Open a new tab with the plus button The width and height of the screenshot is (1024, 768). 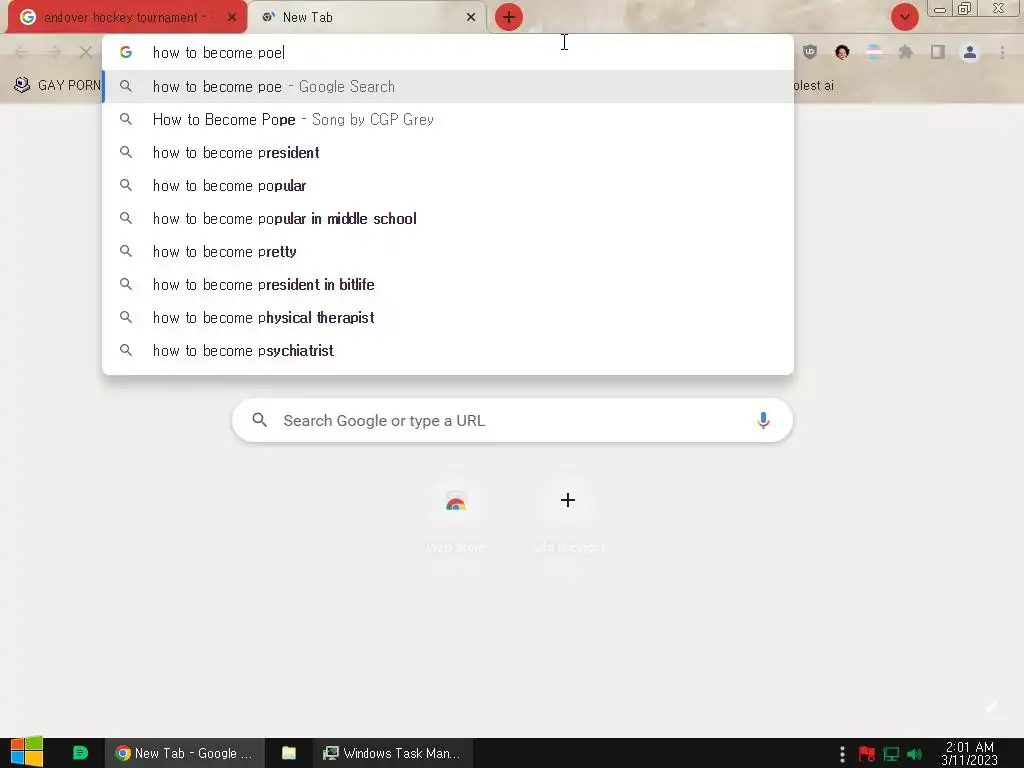(509, 17)
